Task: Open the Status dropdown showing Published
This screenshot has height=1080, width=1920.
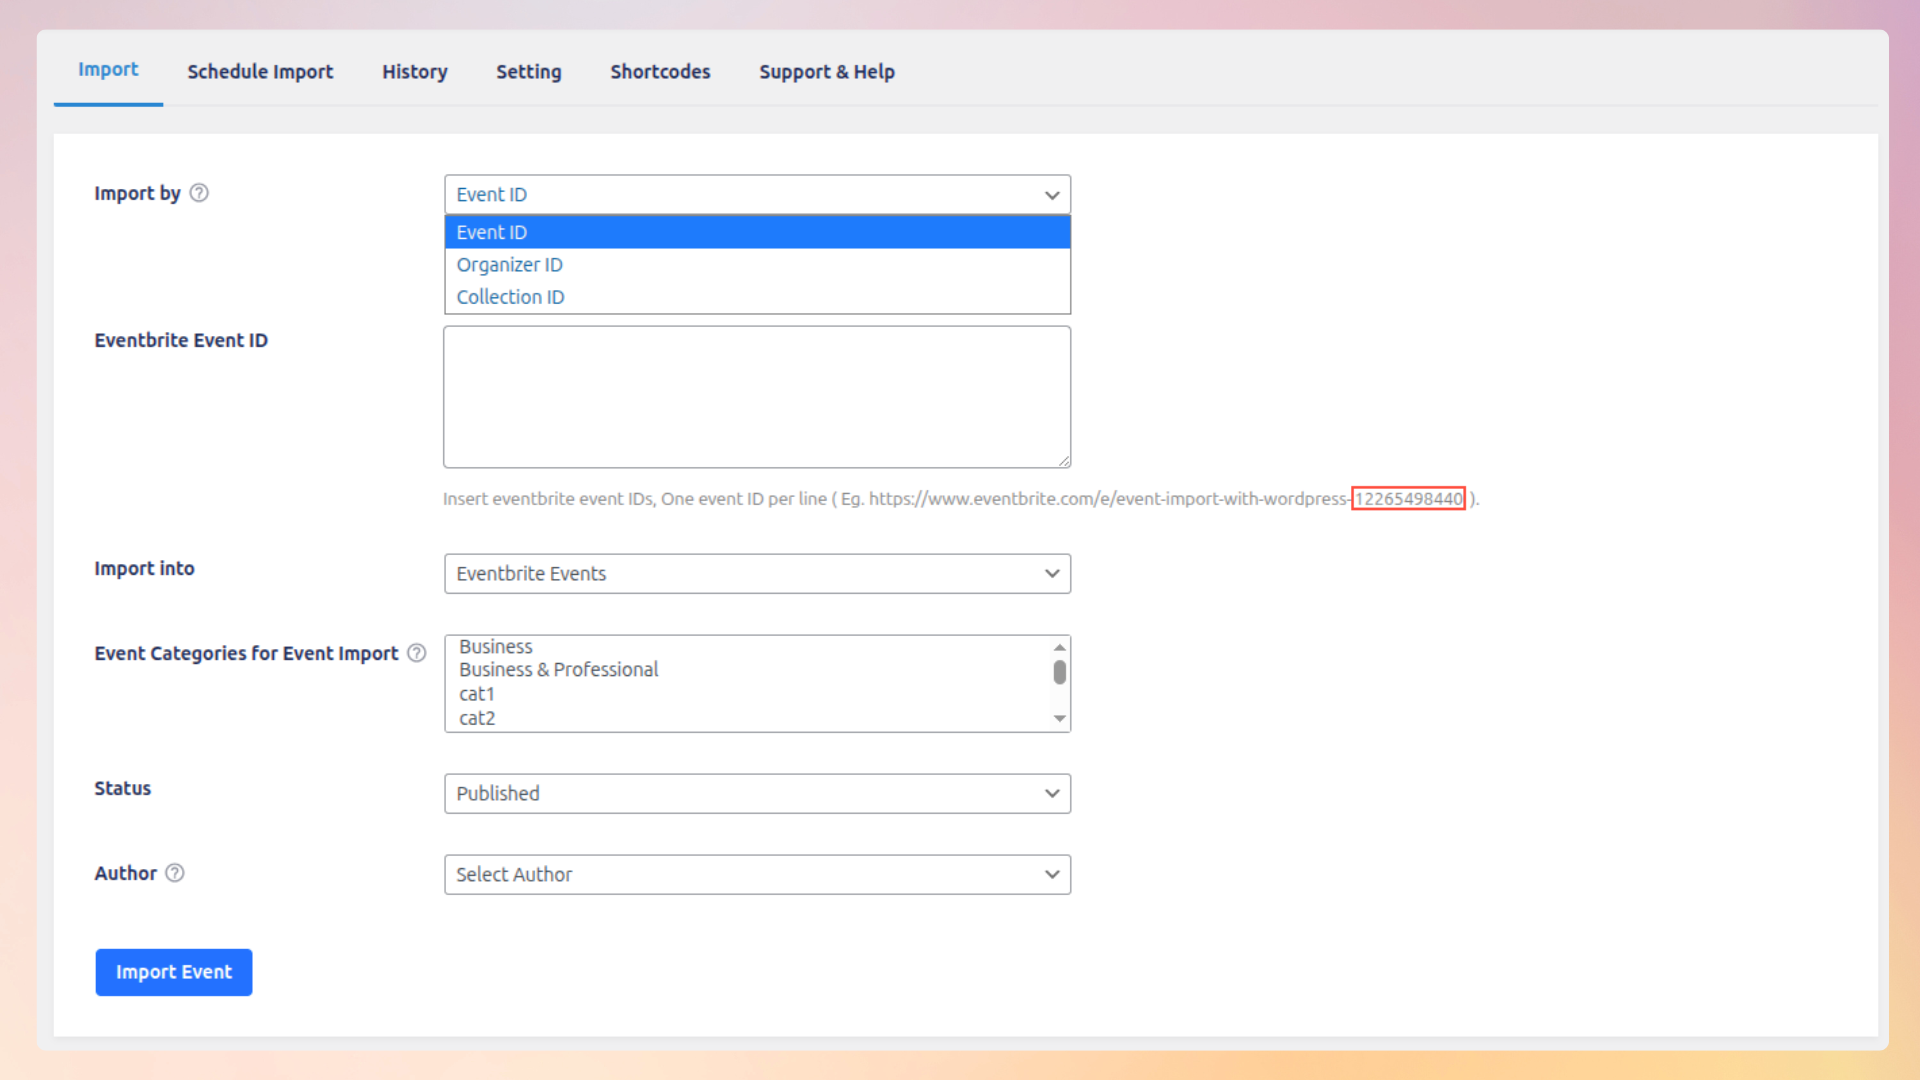Action: pyautogui.click(x=757, y=793)
